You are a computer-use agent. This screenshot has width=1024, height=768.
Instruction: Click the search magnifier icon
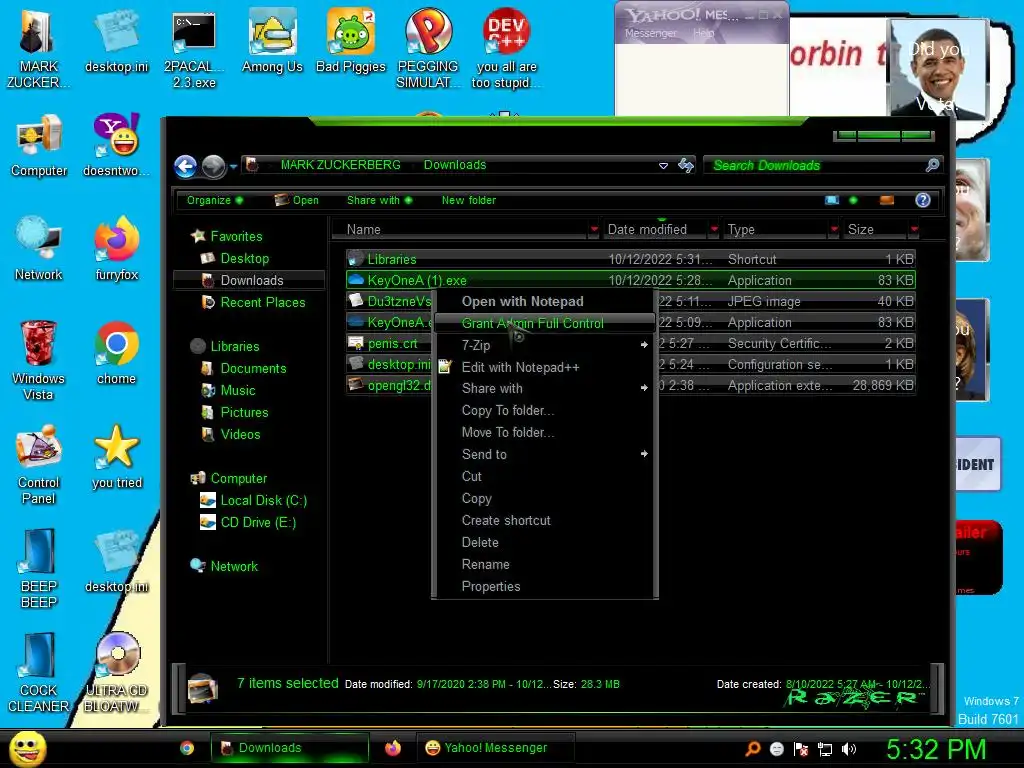[x=933, y=165]
